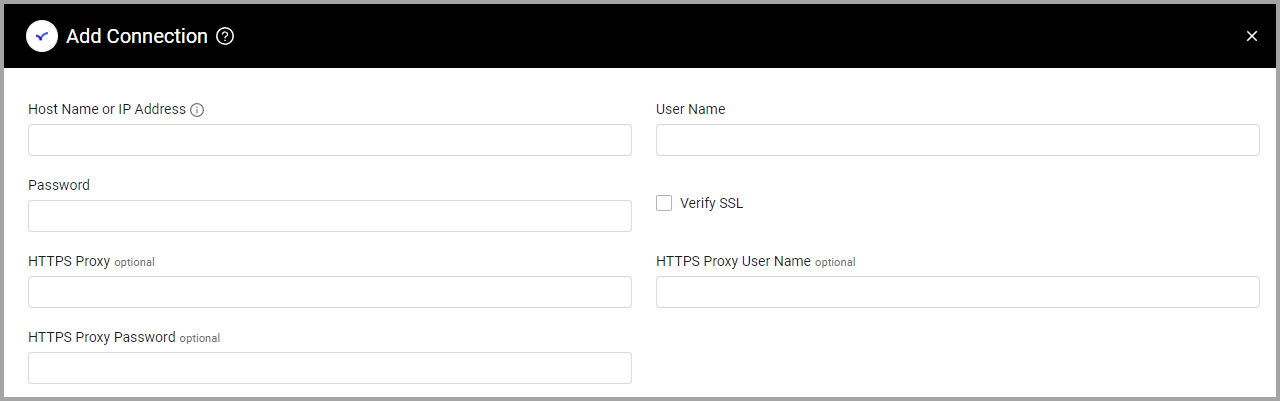Click the info icon next to Host Name
Viewport: 1280px width, 401px height.
(197, 110)
